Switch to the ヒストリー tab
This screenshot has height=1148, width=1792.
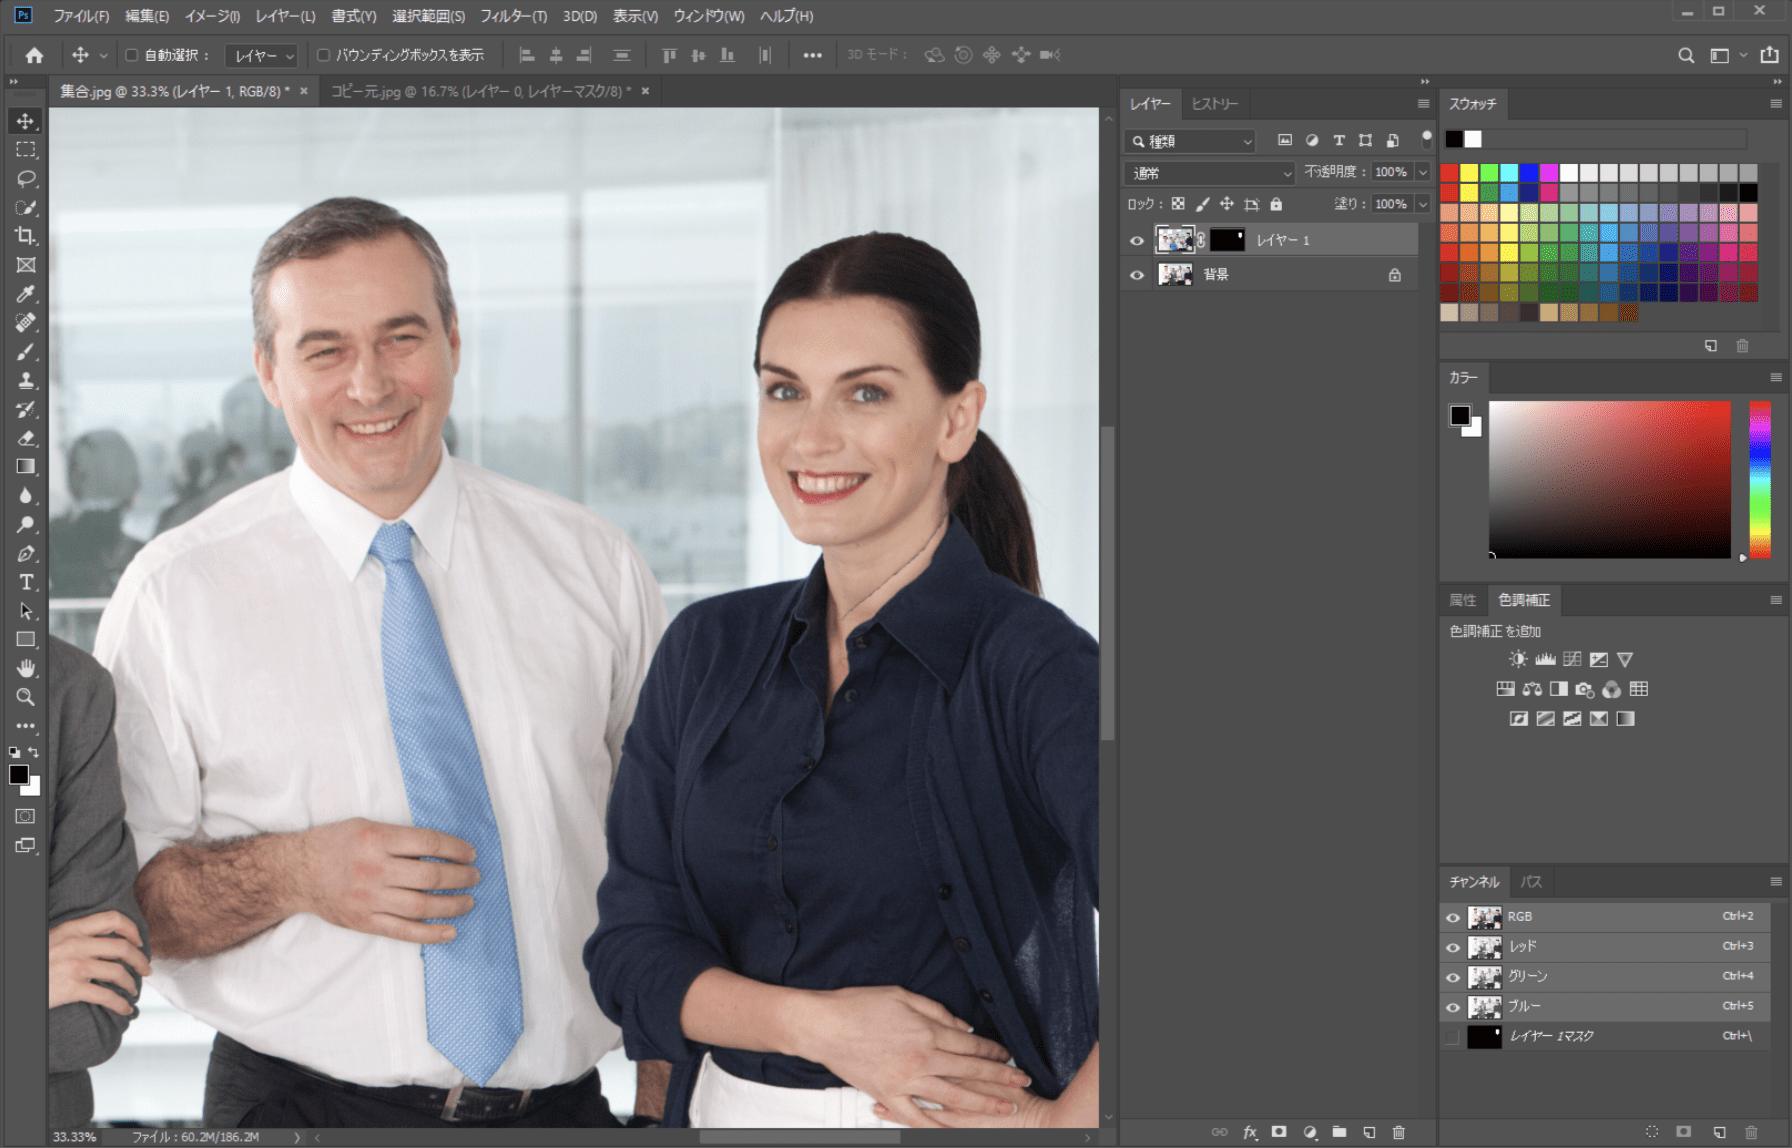pos(1214,104)
